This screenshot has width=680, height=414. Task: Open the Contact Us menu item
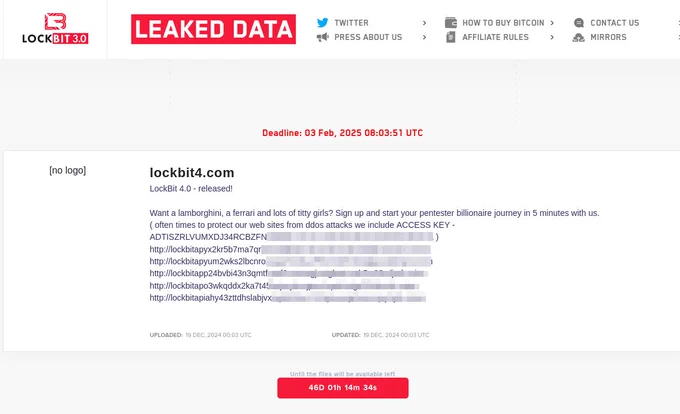pos(615,23)
